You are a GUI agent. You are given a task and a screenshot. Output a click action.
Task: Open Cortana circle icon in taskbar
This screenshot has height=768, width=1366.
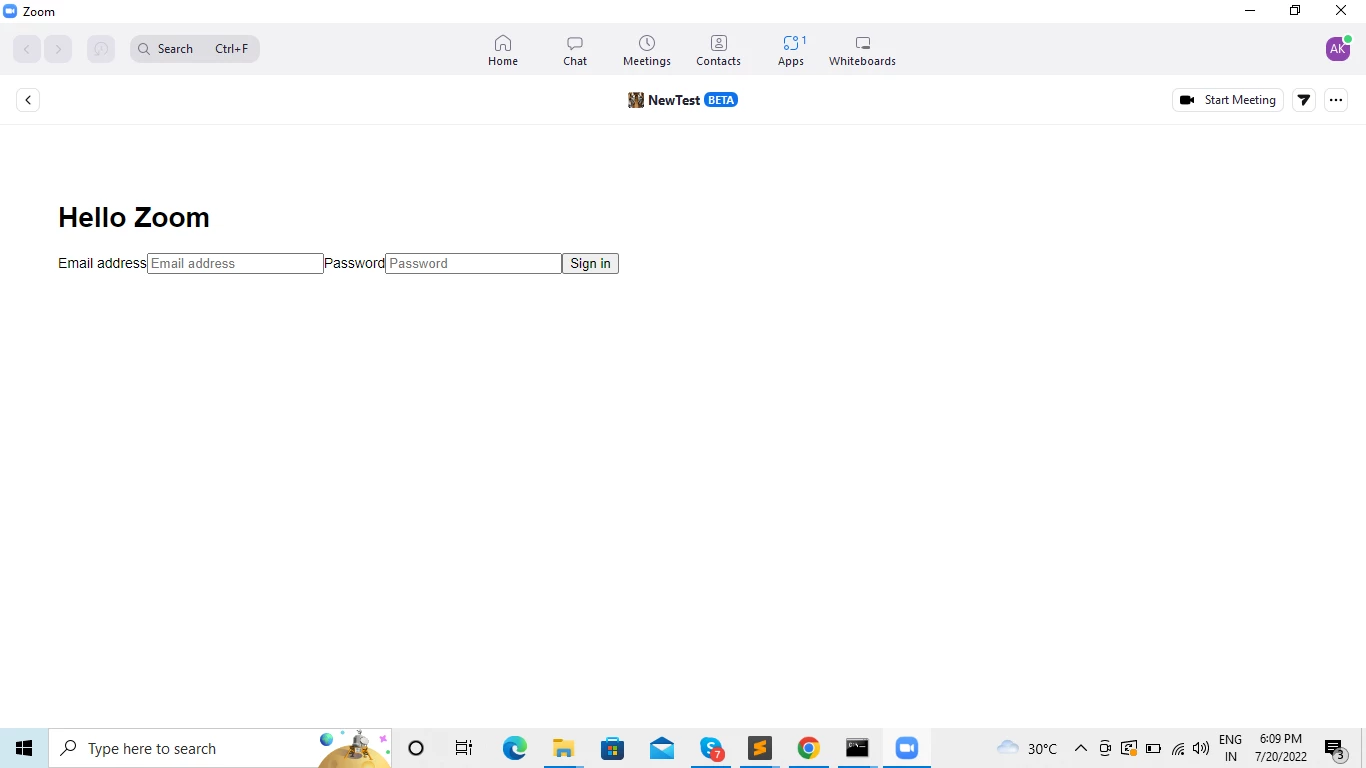pos(416,748)
